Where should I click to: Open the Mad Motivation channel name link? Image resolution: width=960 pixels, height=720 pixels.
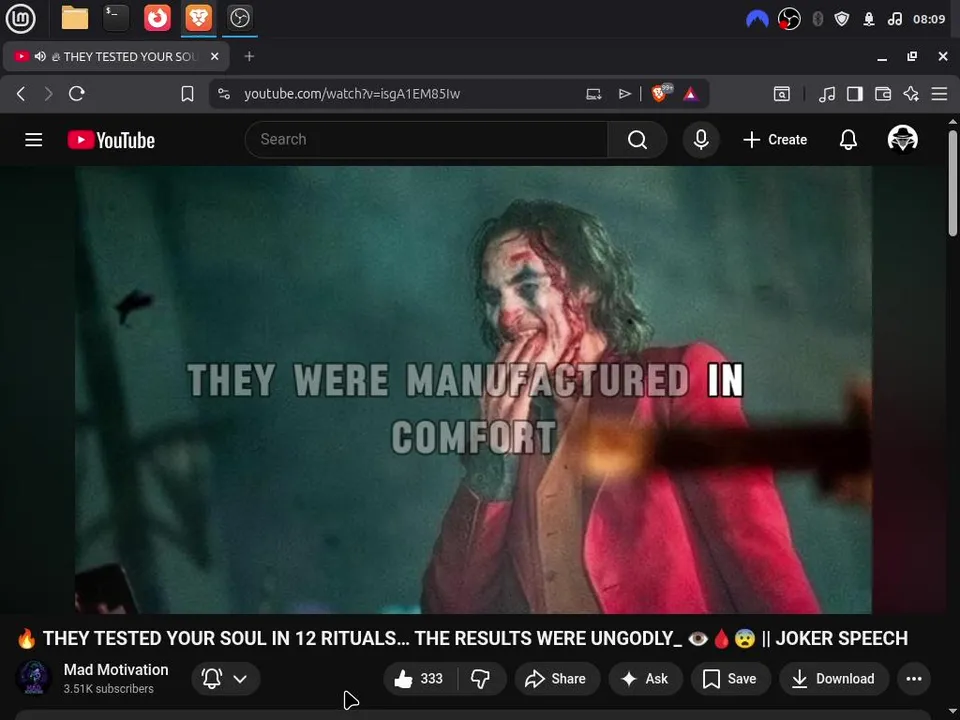click(x=116, y=670)
